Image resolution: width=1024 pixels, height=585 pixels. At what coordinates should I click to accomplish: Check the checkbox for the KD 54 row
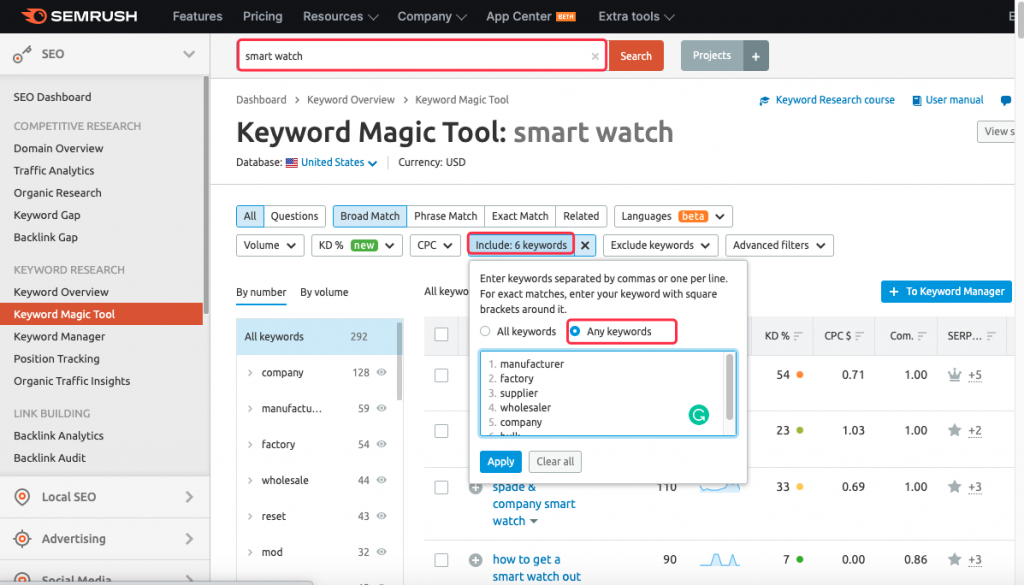pos(441,375)
